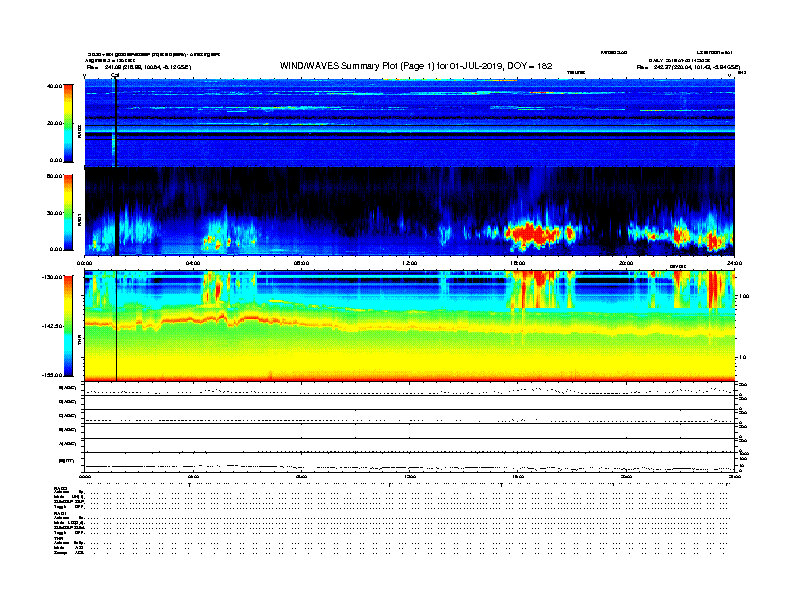Click the 24:00 tick below RAD1 spectrogram
792x612 pixels.
[x=734, y=263]
